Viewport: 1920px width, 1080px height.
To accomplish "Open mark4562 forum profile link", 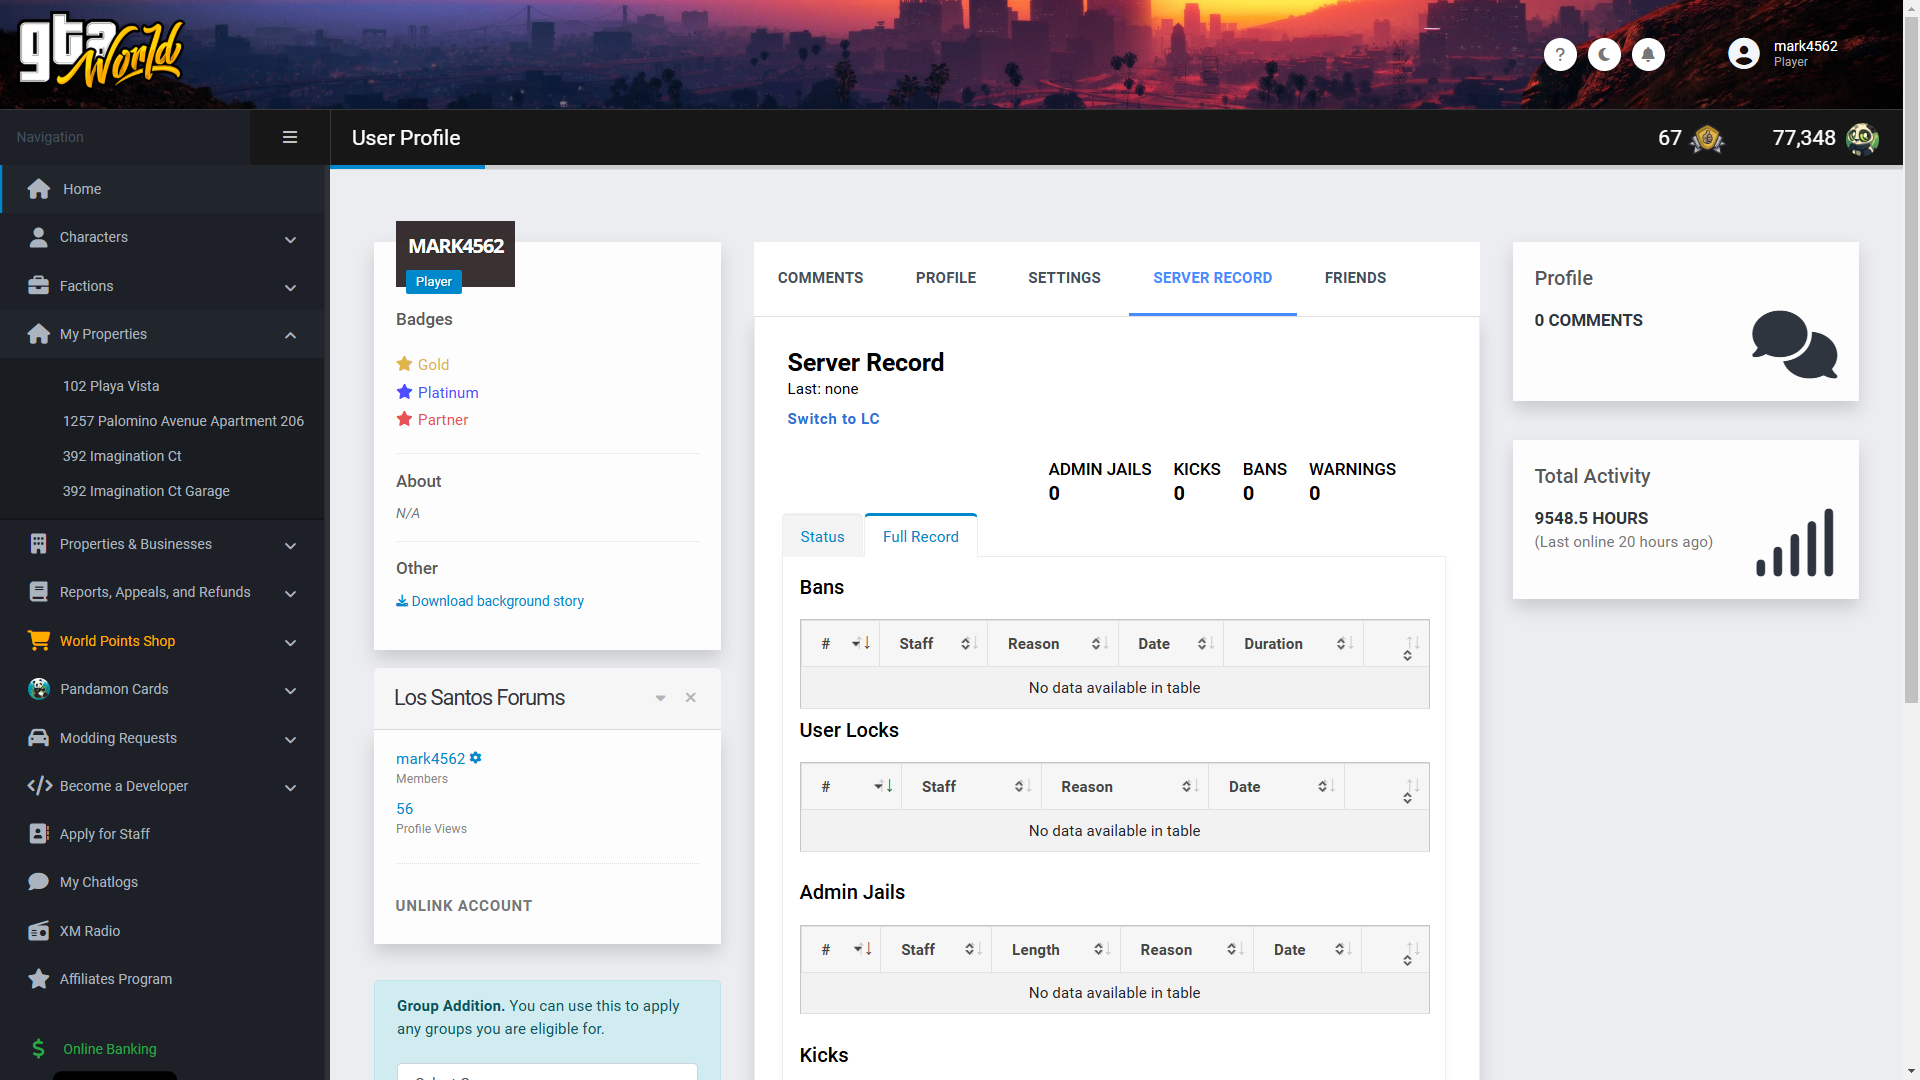I will coord(430,759).
